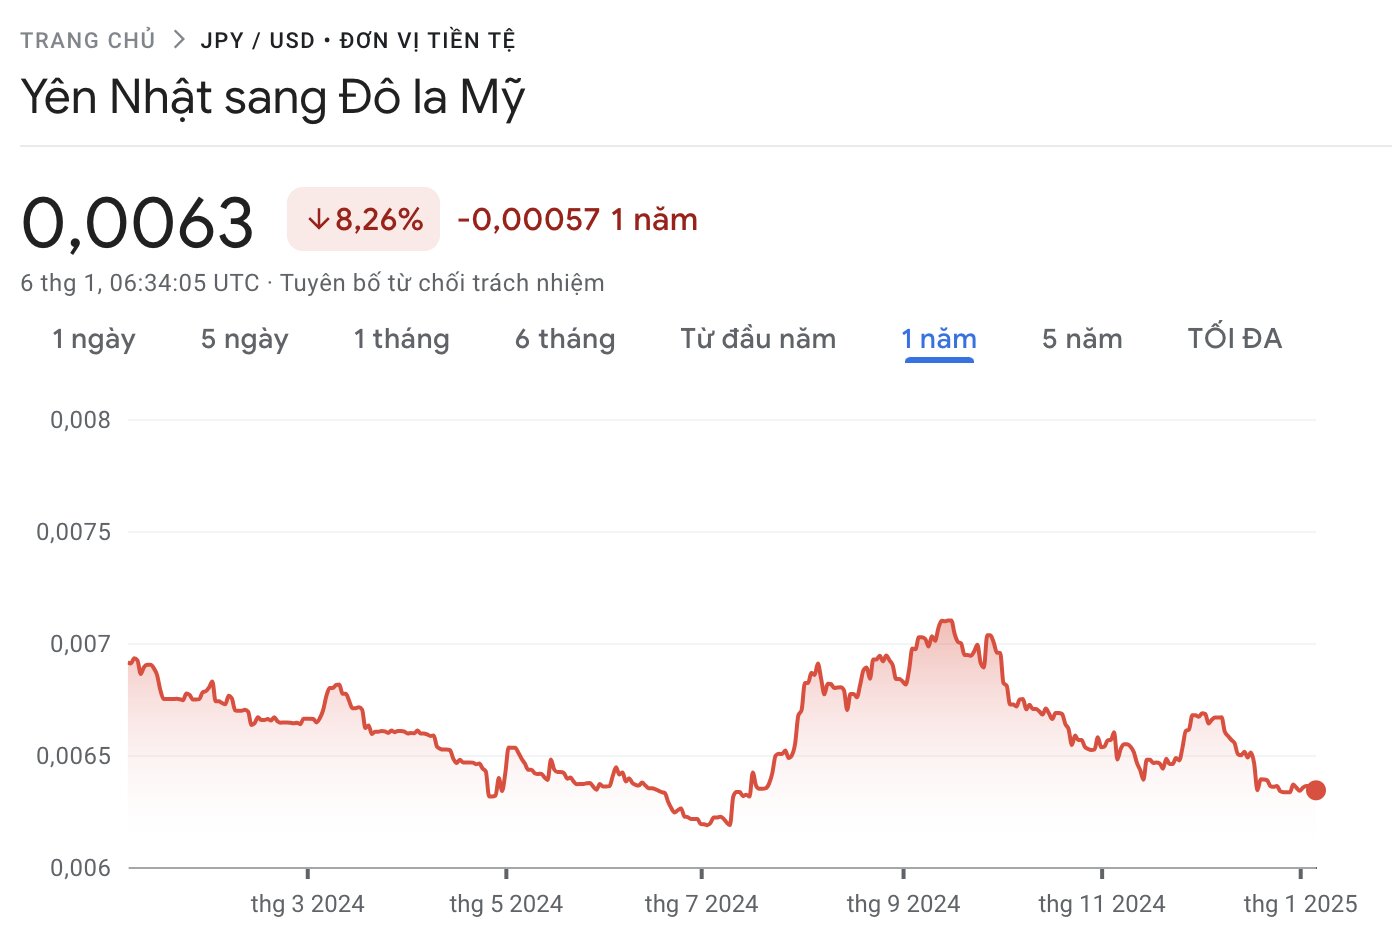Viewport: 1392px width, 944px height.
Task: Click the down arrow in percentage badge
Action: tap(318, 219)
